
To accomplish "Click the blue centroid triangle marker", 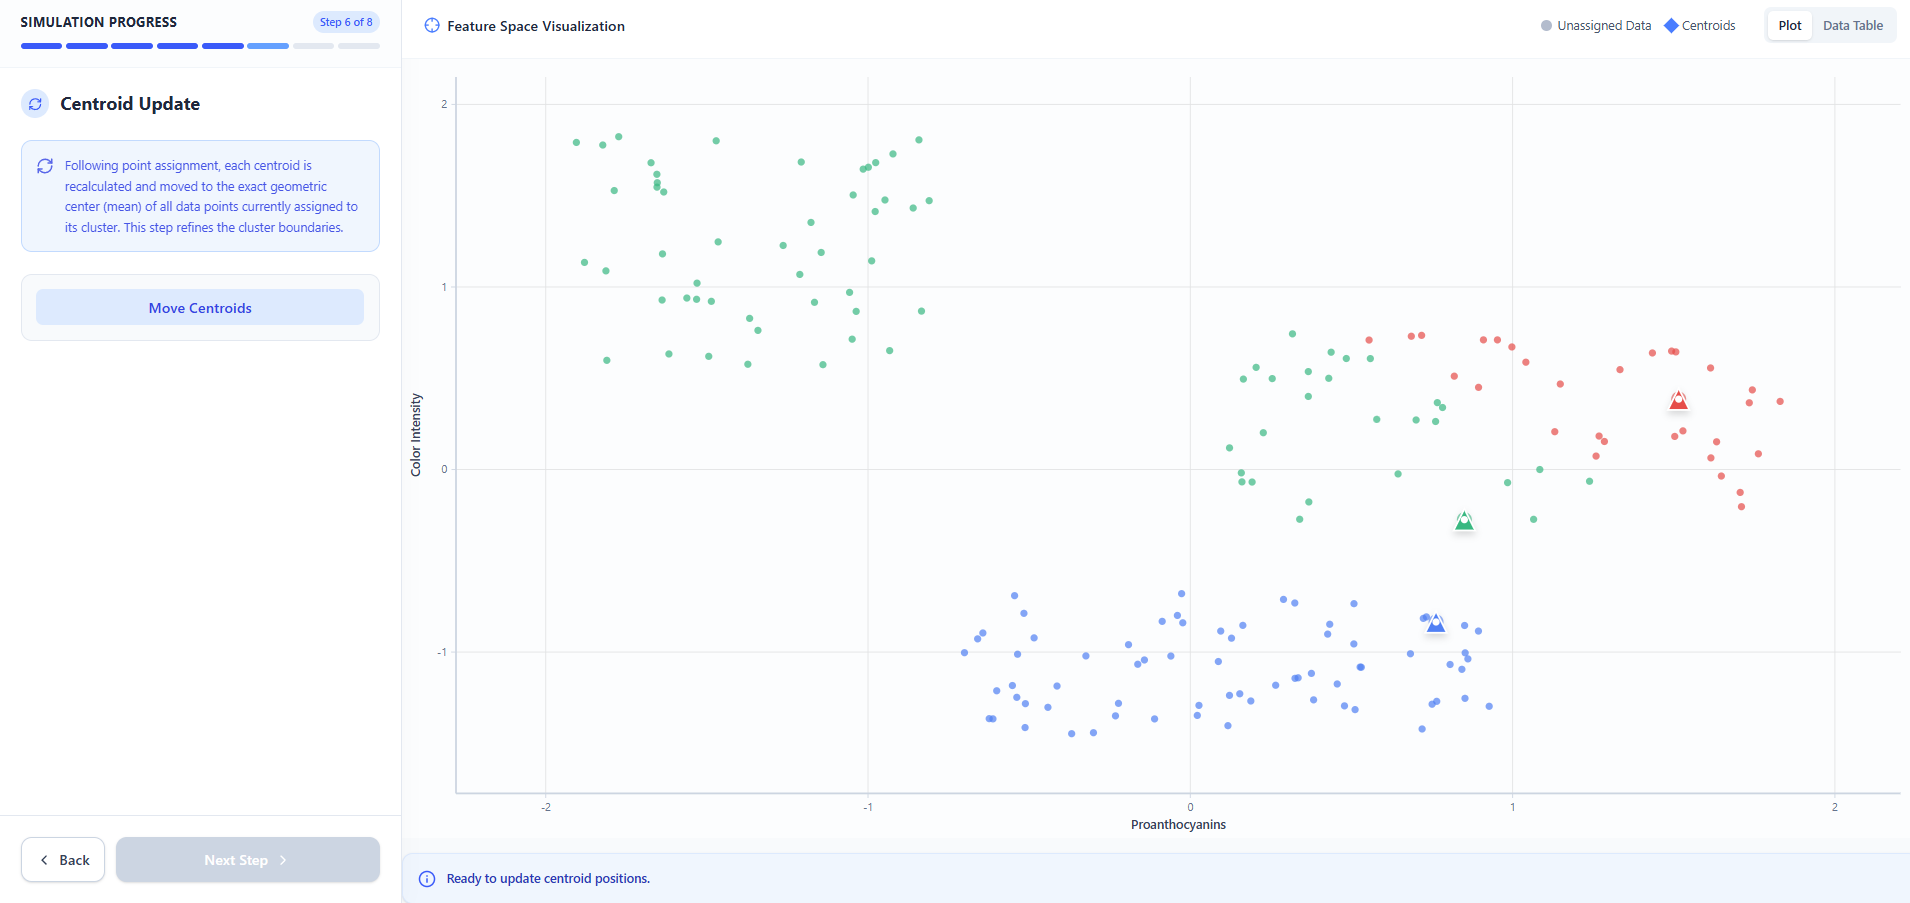I will (1435, 624).
